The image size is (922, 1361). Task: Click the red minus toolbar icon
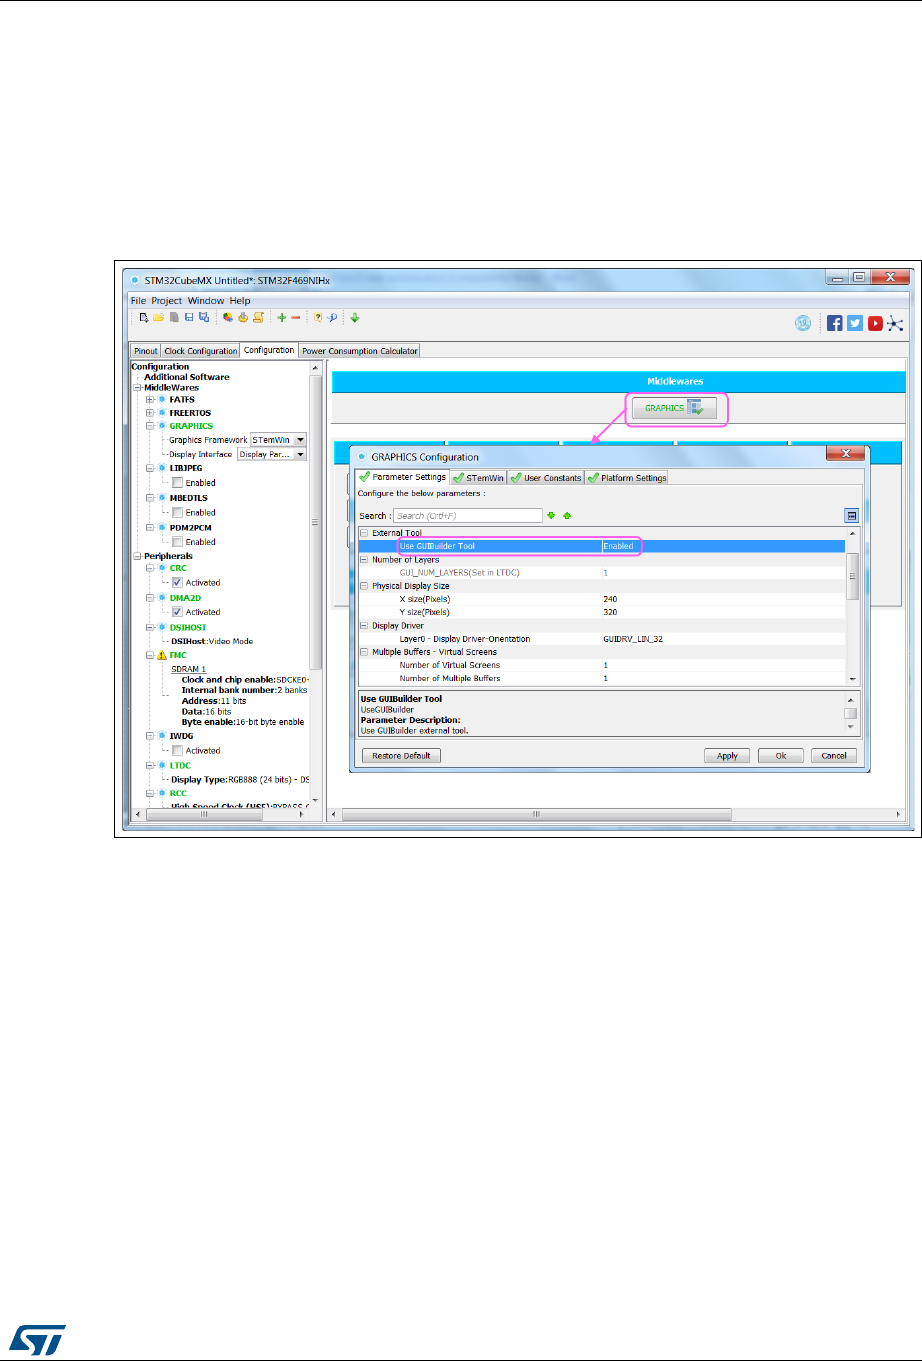[x=296, y=317]
